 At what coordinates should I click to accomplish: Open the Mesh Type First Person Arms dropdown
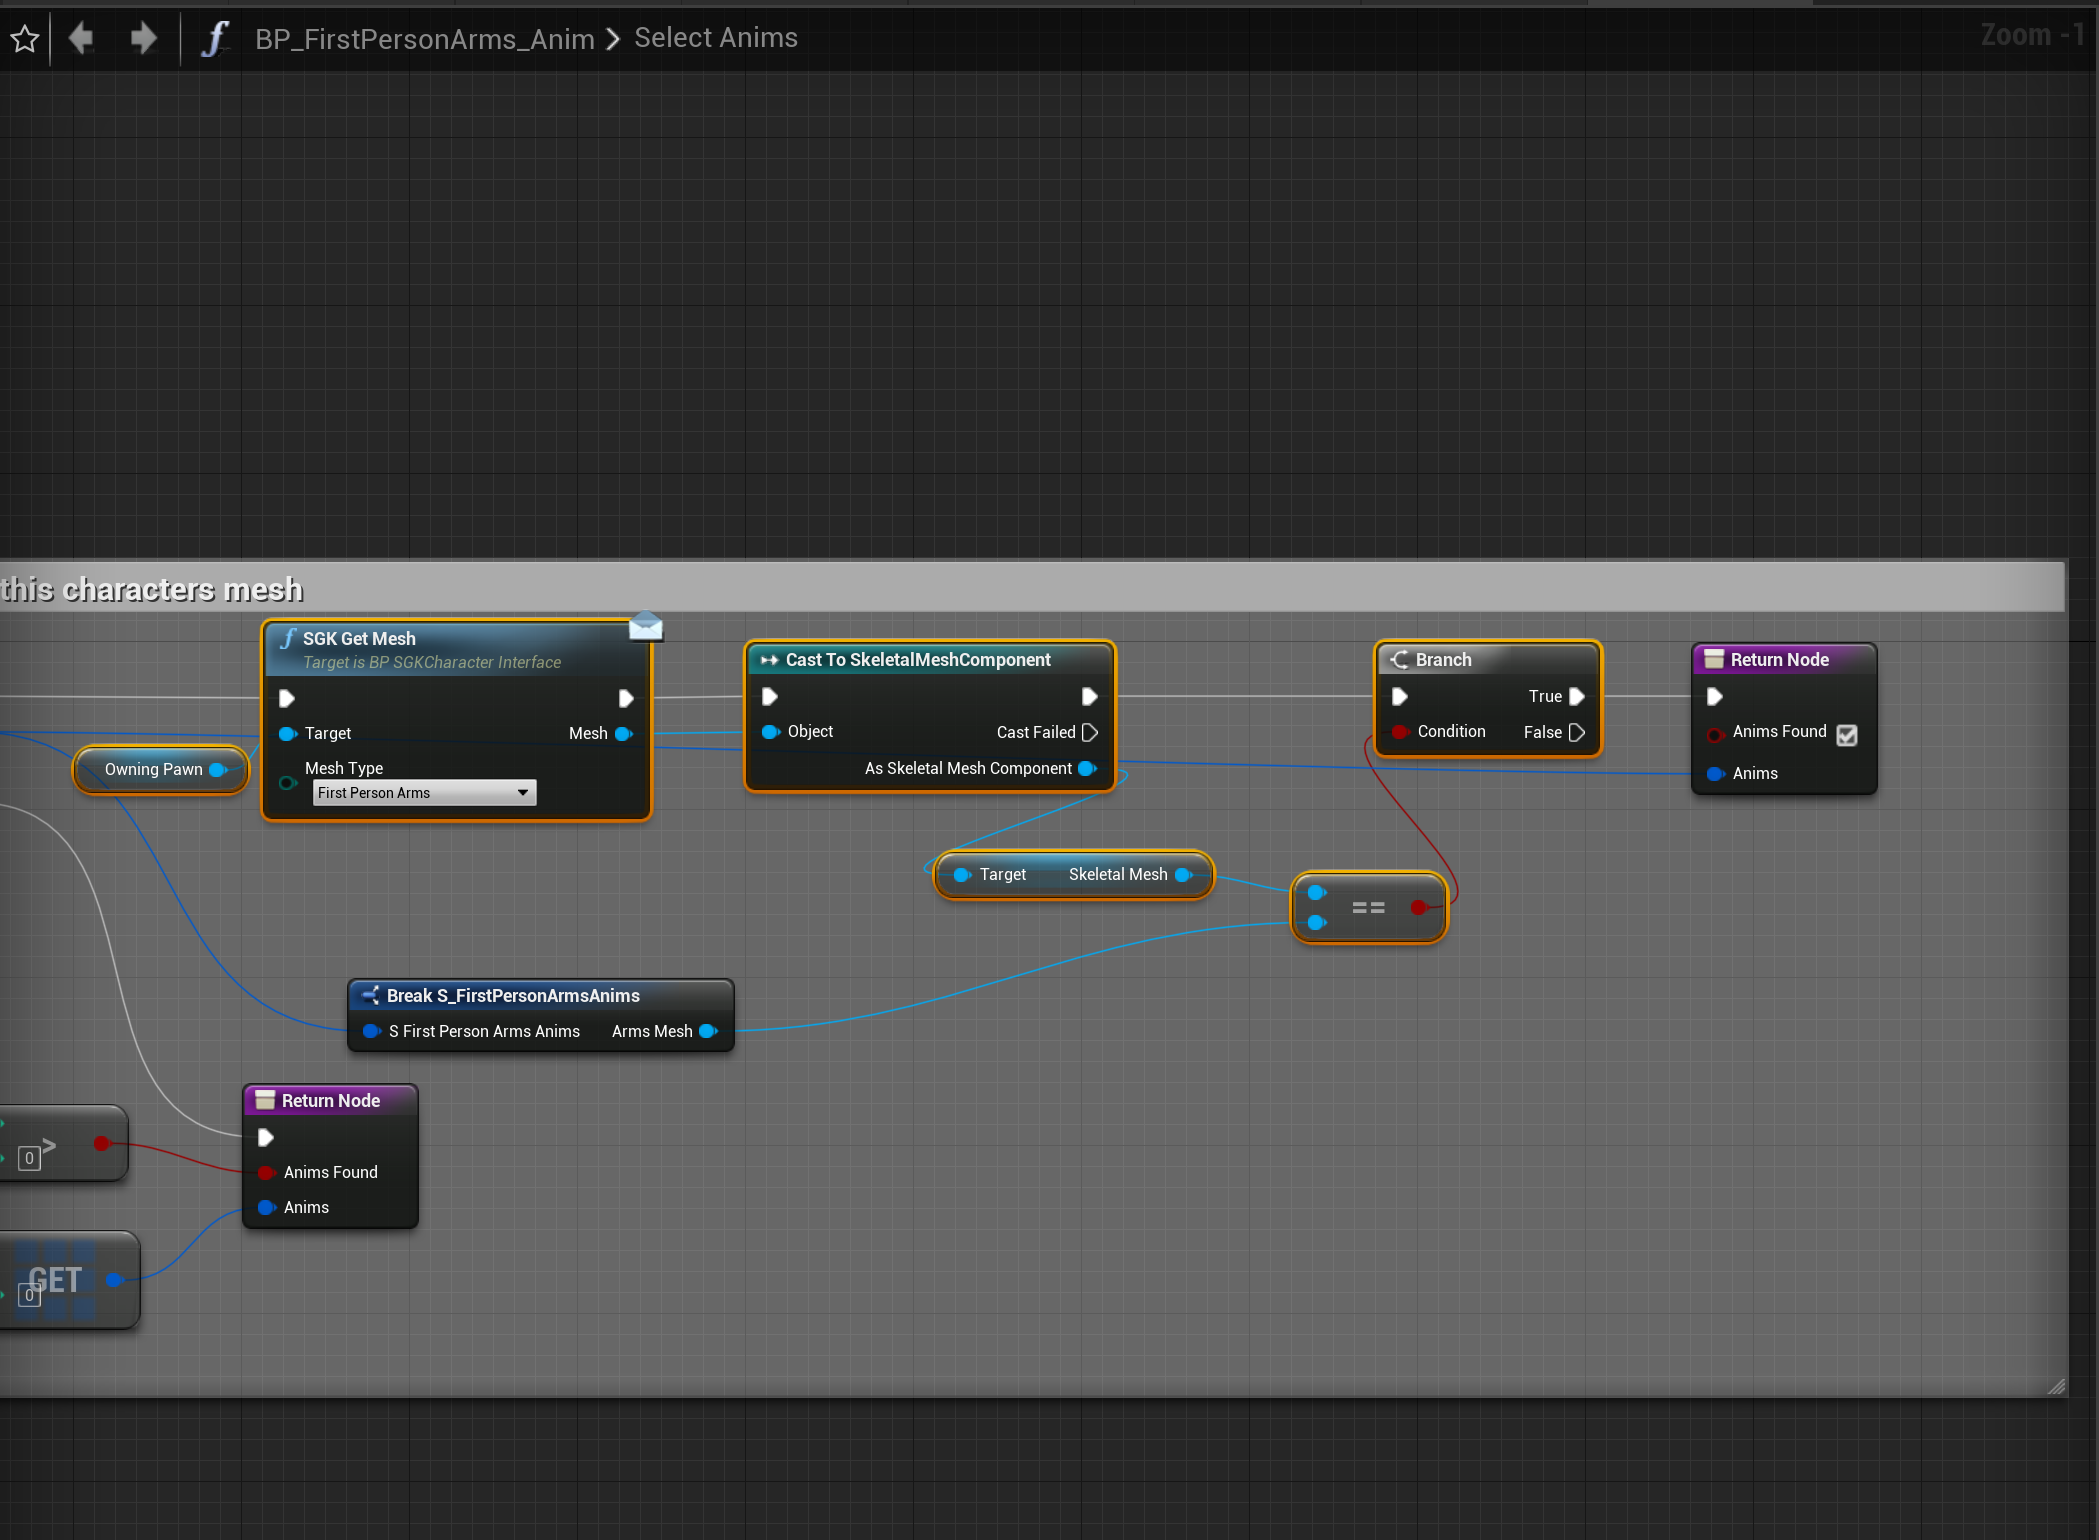pos(424,793)
